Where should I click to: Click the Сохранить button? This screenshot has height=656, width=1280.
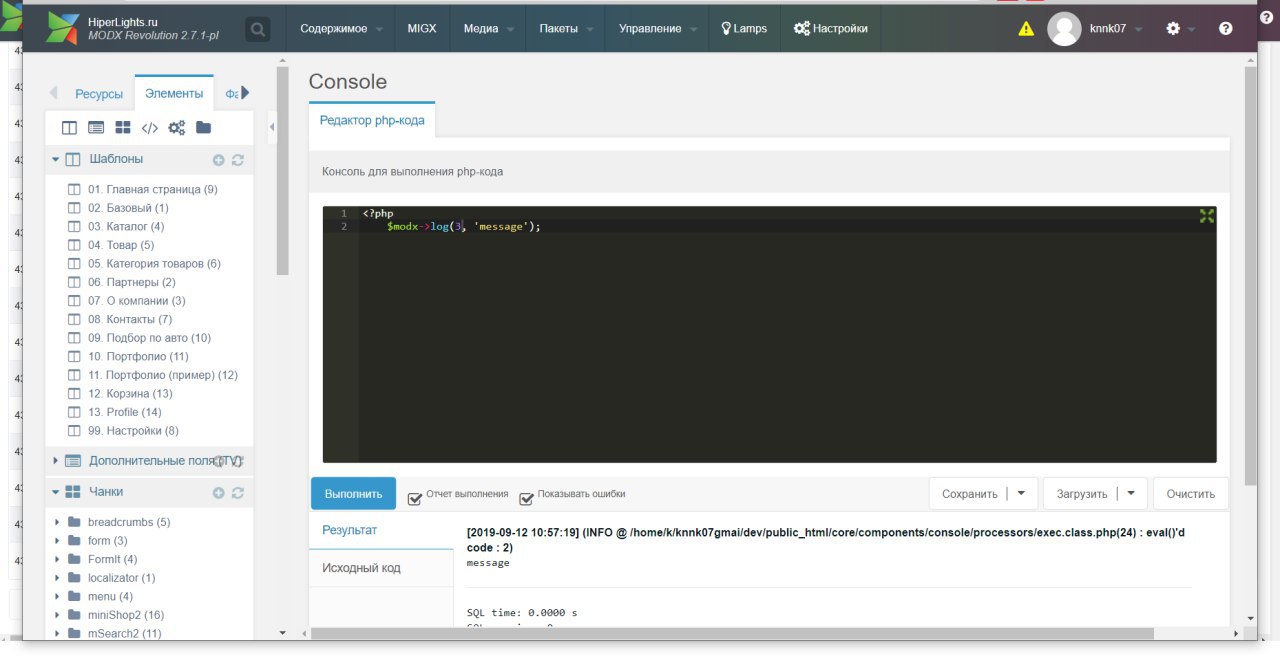click(x=969, y=493)
